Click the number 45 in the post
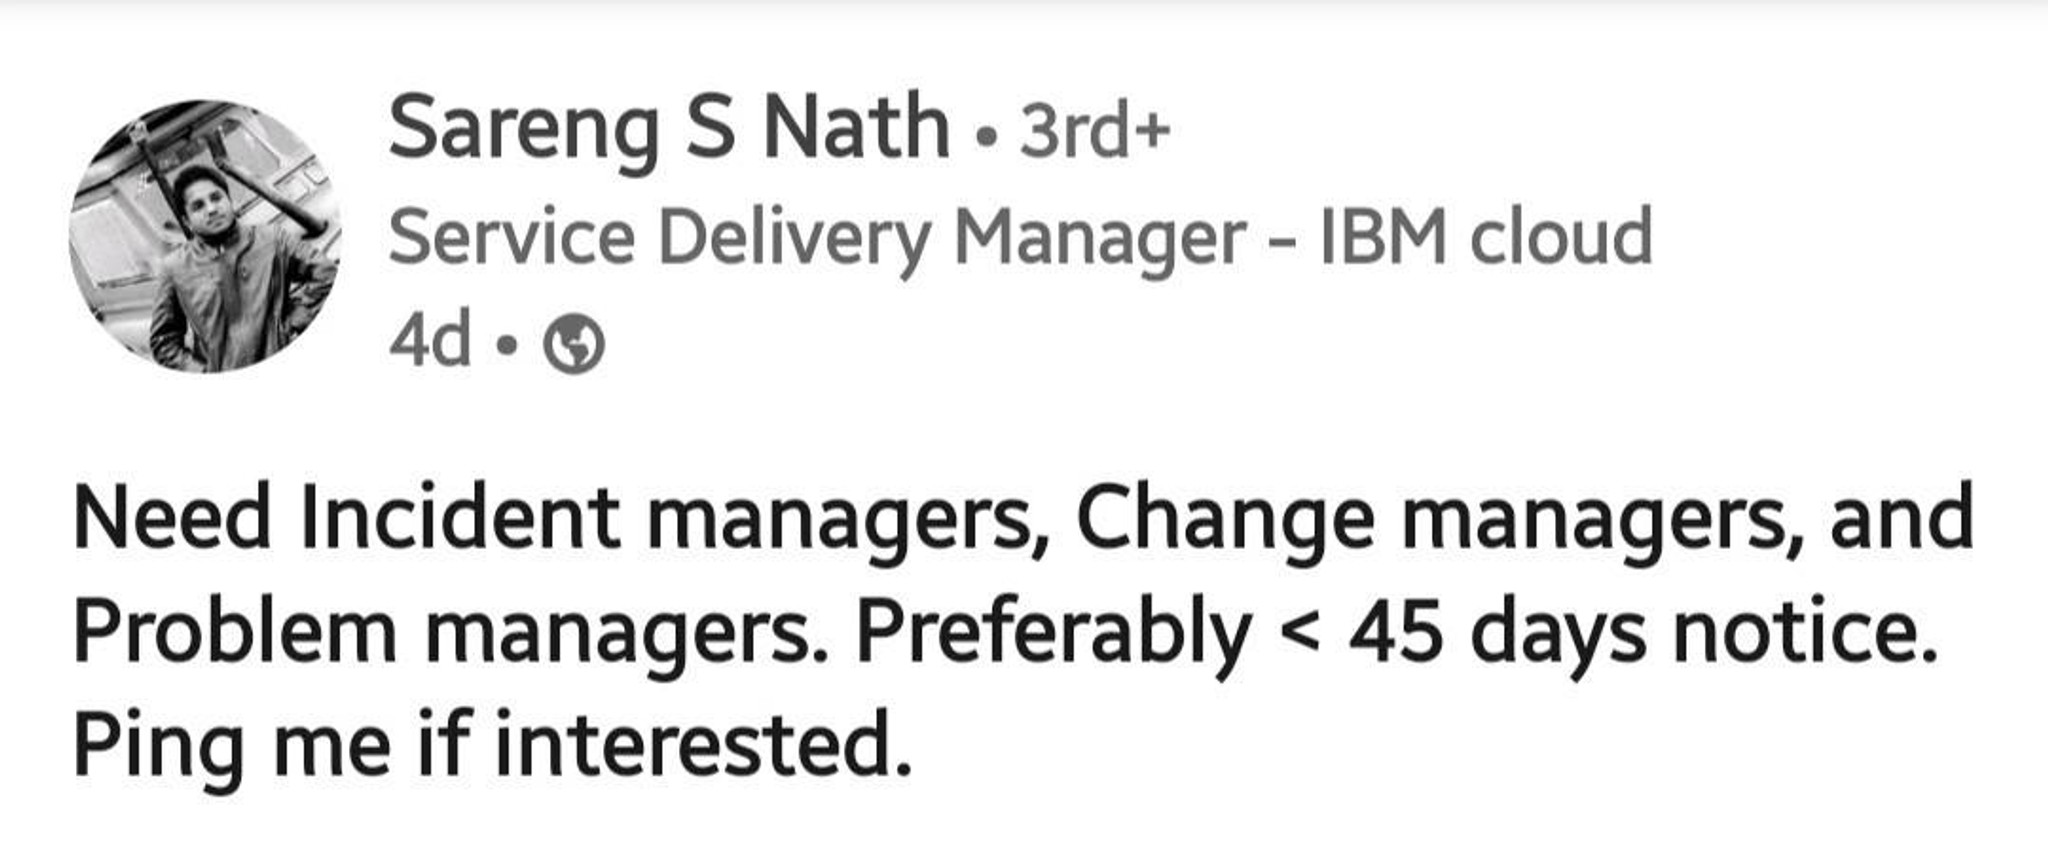The height and width of the screenshot is (851, 2048). (x=1396, y=634)
